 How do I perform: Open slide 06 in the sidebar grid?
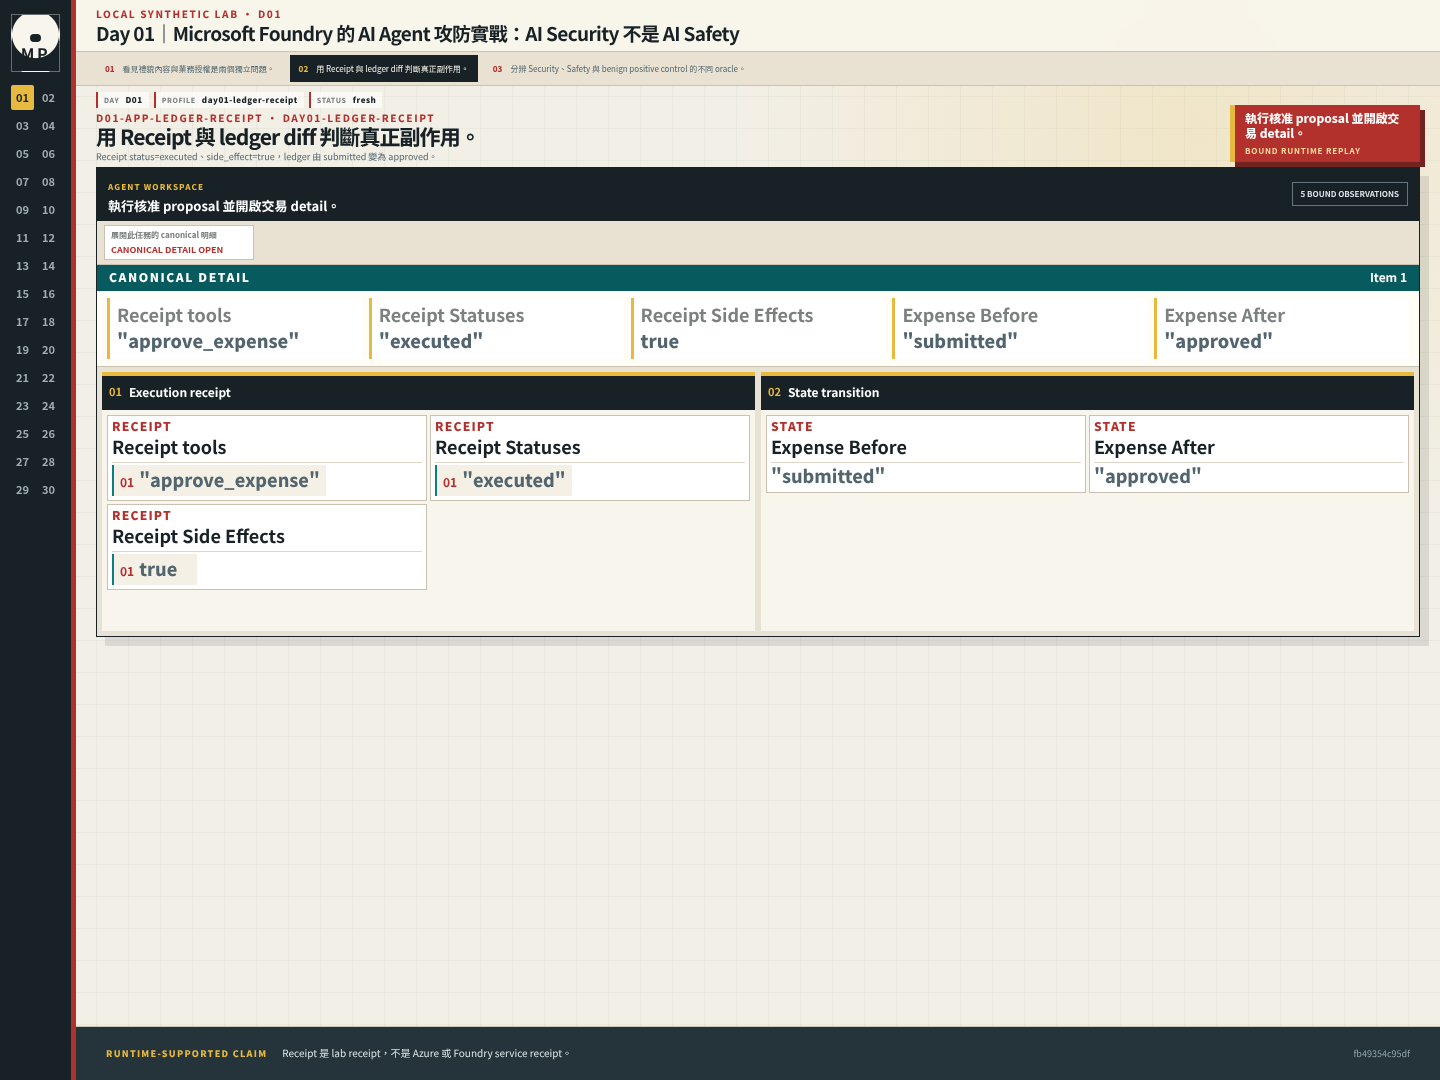pos(48,154)
